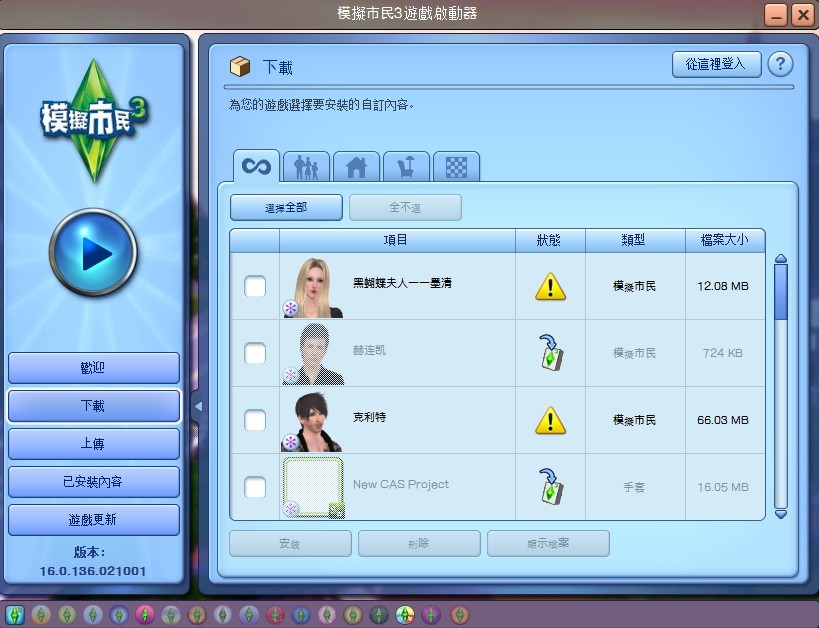The image size is (819, 628).
Task: Click the scroll up arrow of the list
Action: (781, 258)
